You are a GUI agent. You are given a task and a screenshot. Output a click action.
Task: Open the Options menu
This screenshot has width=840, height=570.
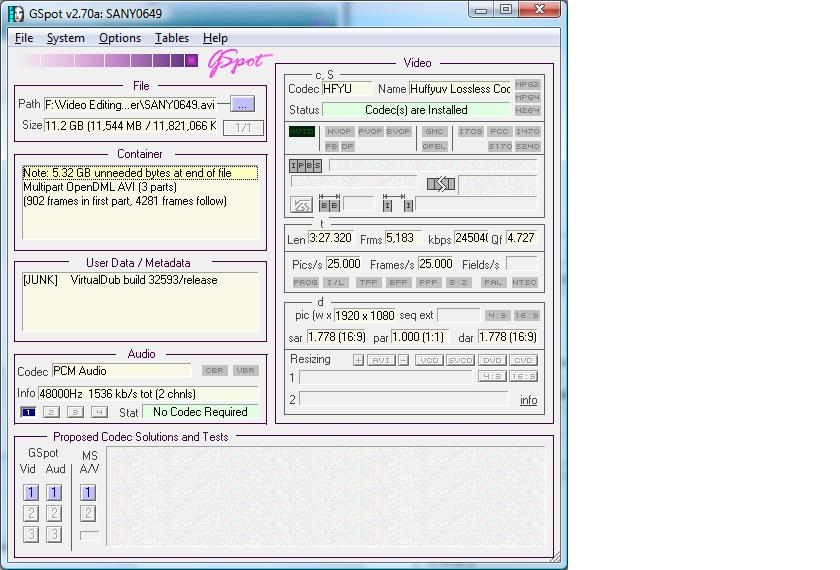[x=119, y=38]
